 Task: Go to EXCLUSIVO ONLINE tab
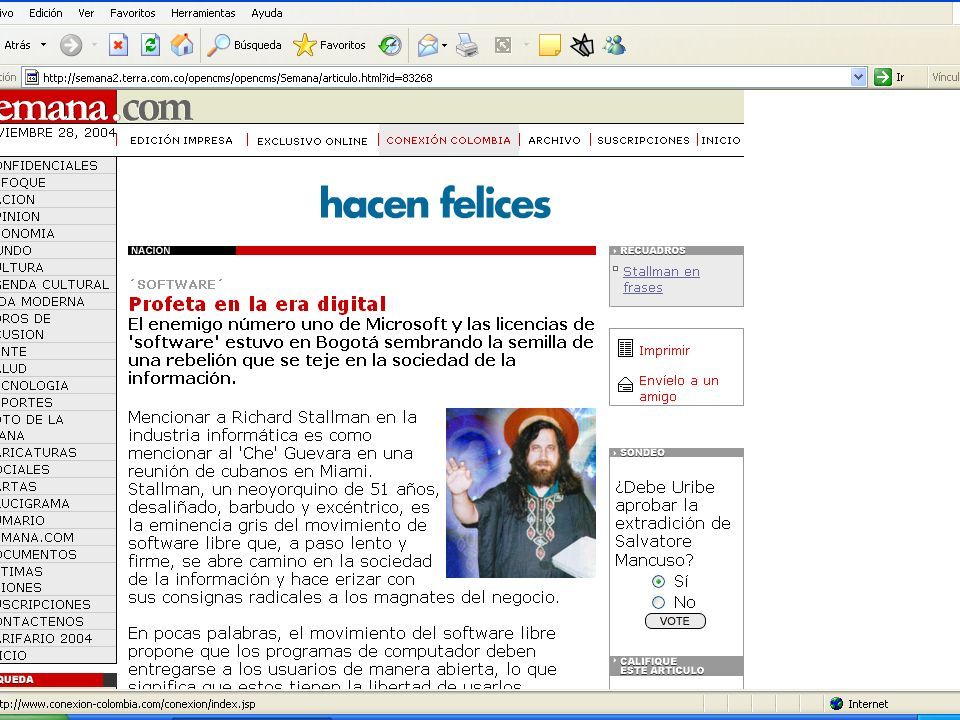tap(312, 141)
